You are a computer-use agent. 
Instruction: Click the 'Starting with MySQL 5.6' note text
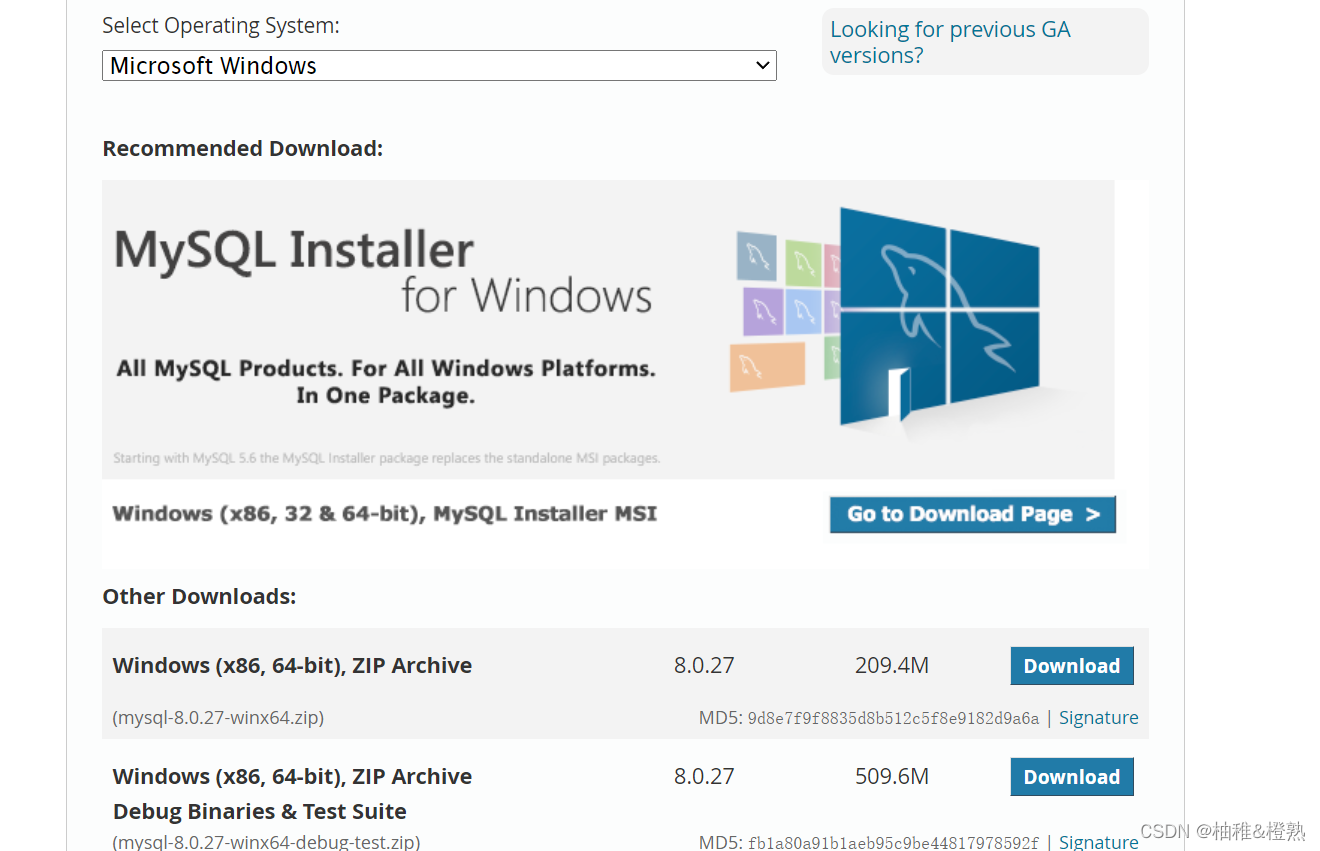pos(387,459)
